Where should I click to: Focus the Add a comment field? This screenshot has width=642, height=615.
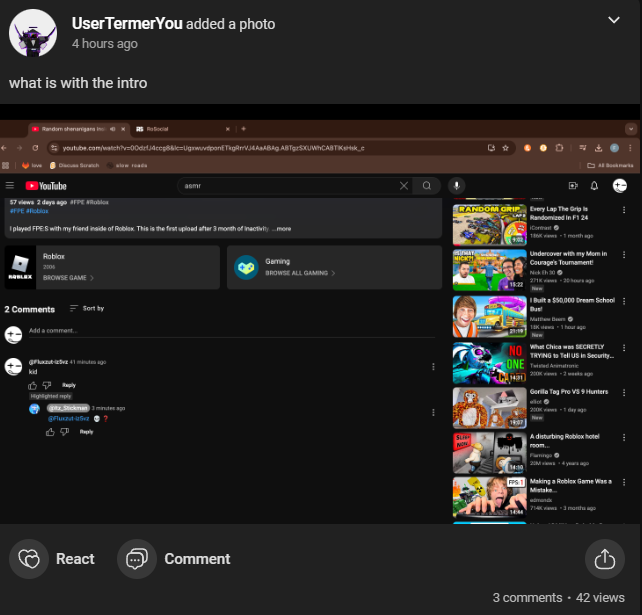click(x=232, y=331)
